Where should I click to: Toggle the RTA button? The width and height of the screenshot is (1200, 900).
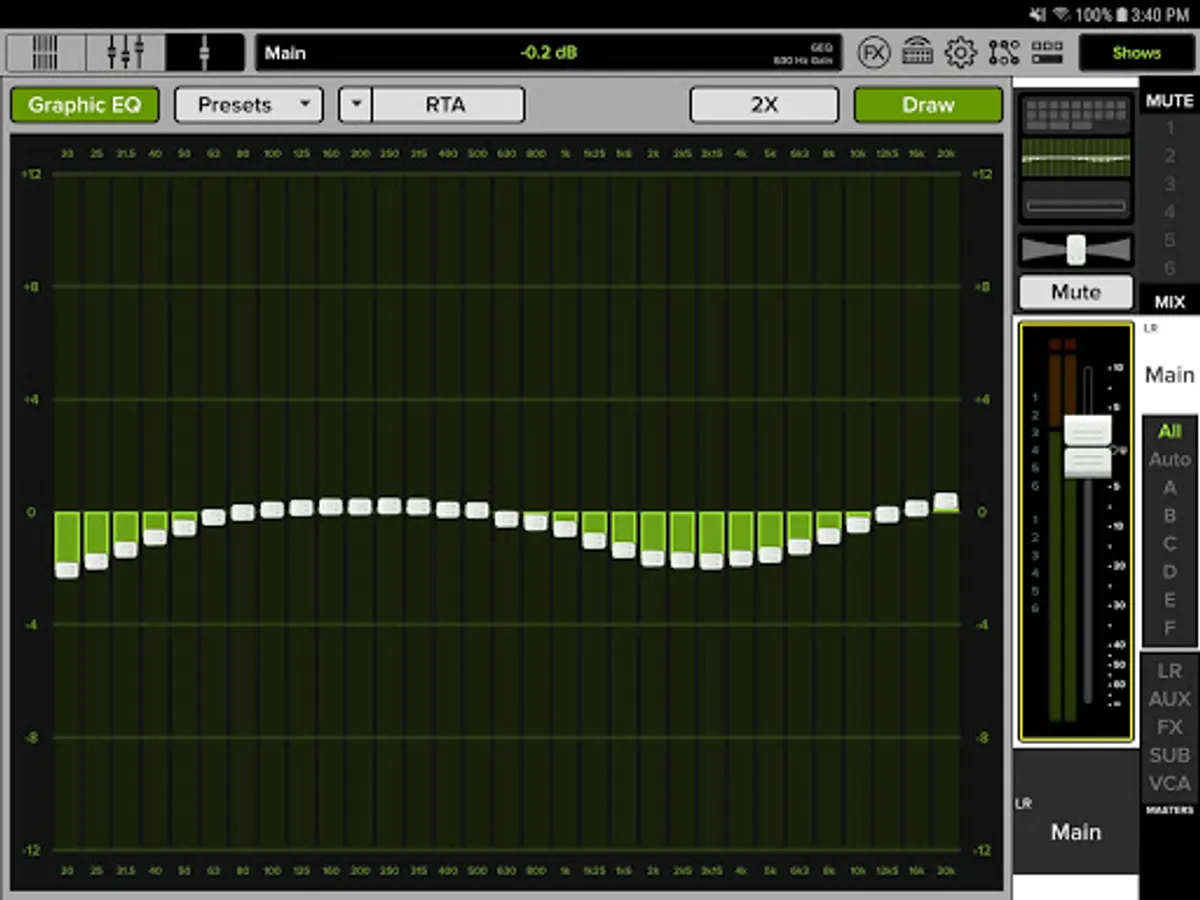tap(447, 105)
